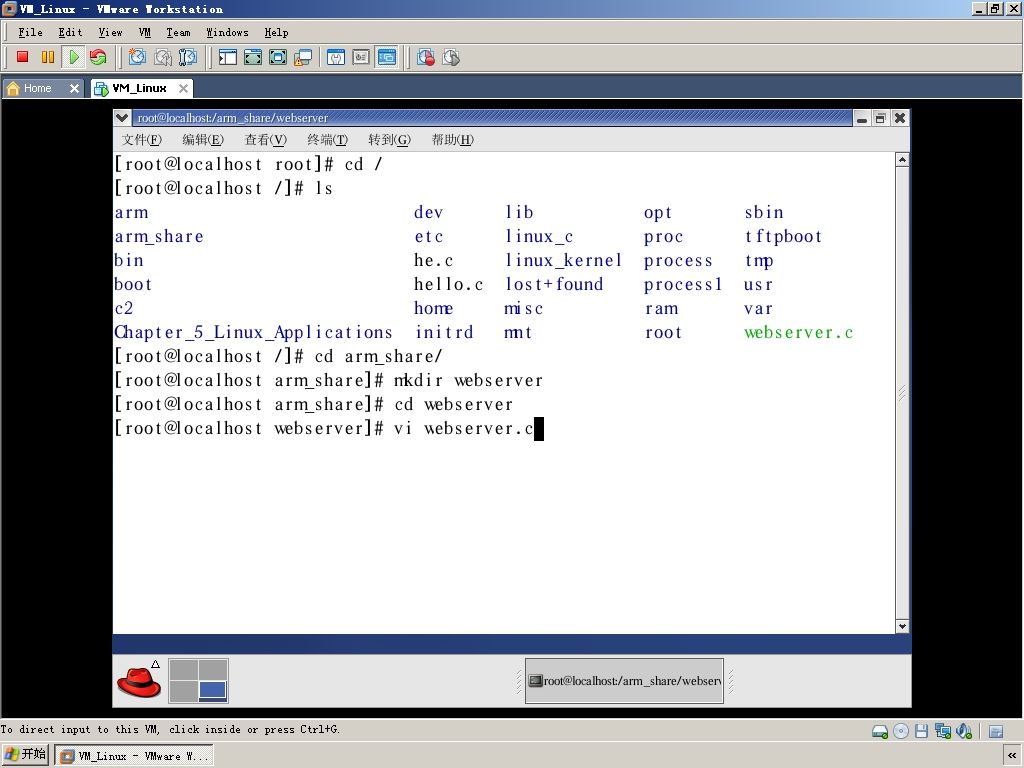Screen dimensions: 1024x768
Task: Open the Windows menu in VMware
Action: (227, 32)
